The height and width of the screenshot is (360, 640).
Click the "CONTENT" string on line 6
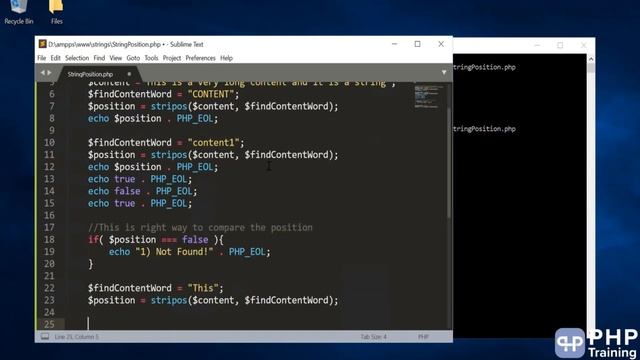coord(211,94)
